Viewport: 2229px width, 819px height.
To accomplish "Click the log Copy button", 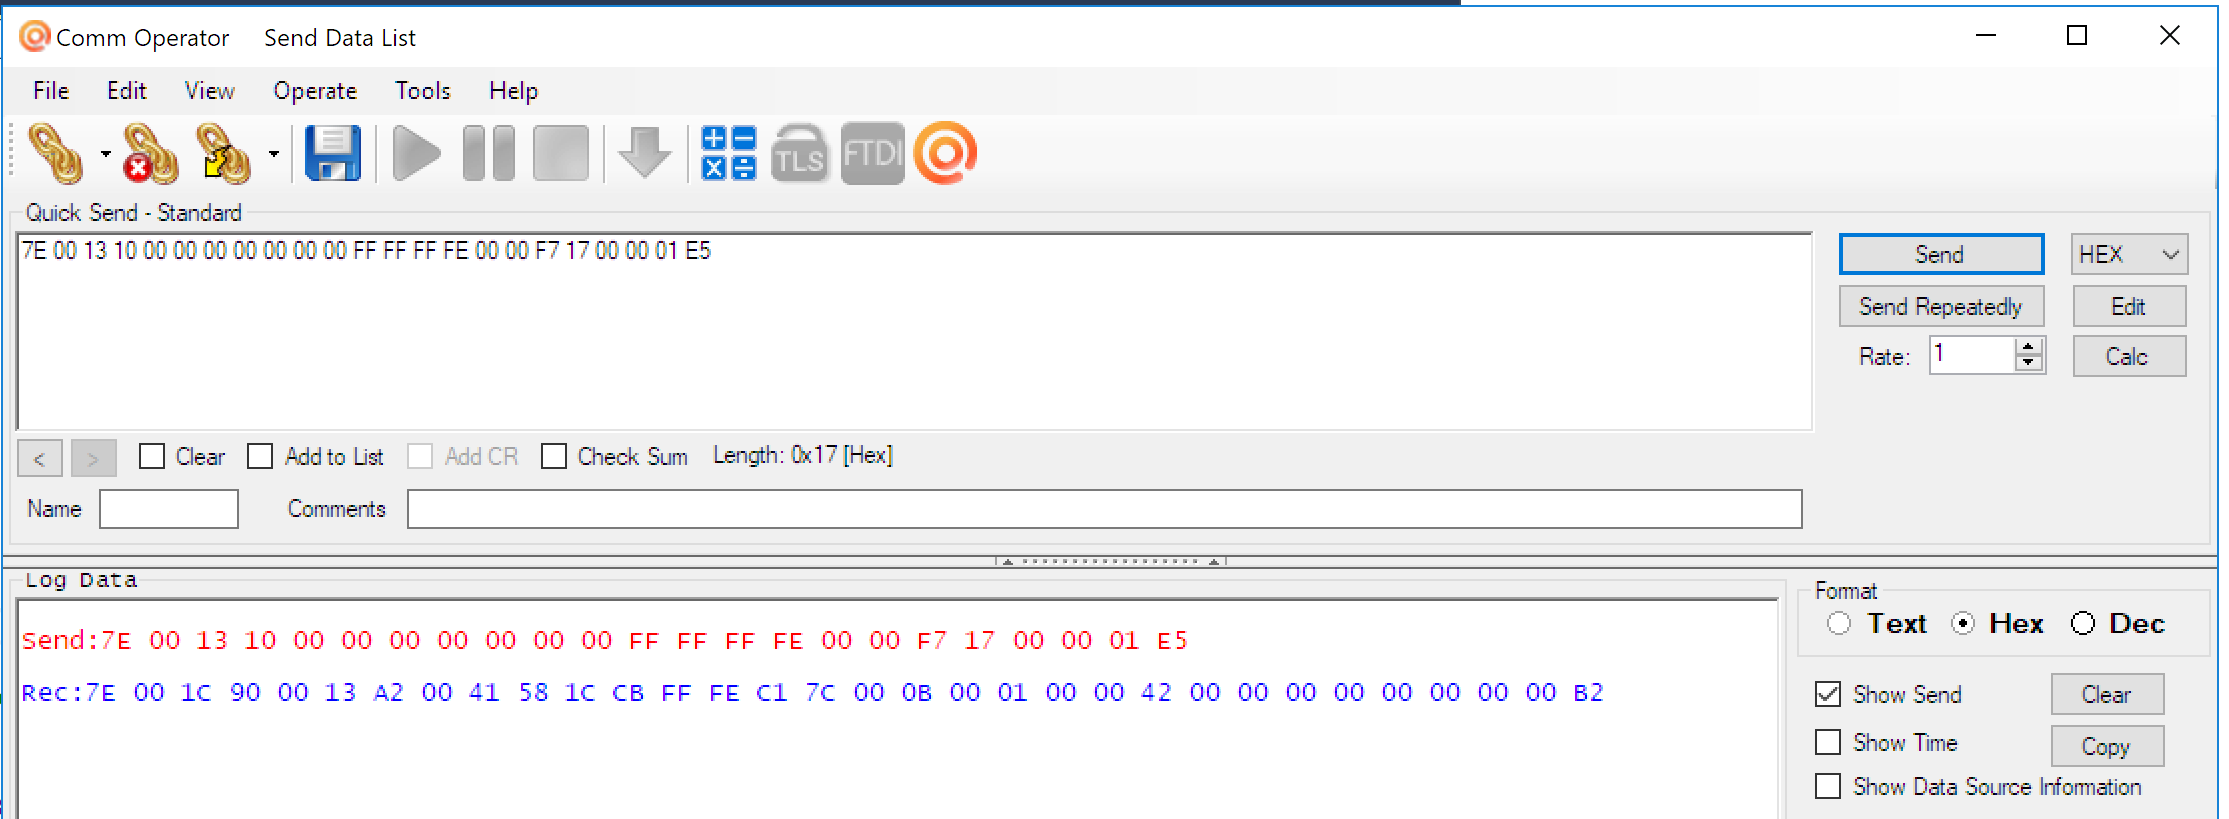I will 2107,746.
